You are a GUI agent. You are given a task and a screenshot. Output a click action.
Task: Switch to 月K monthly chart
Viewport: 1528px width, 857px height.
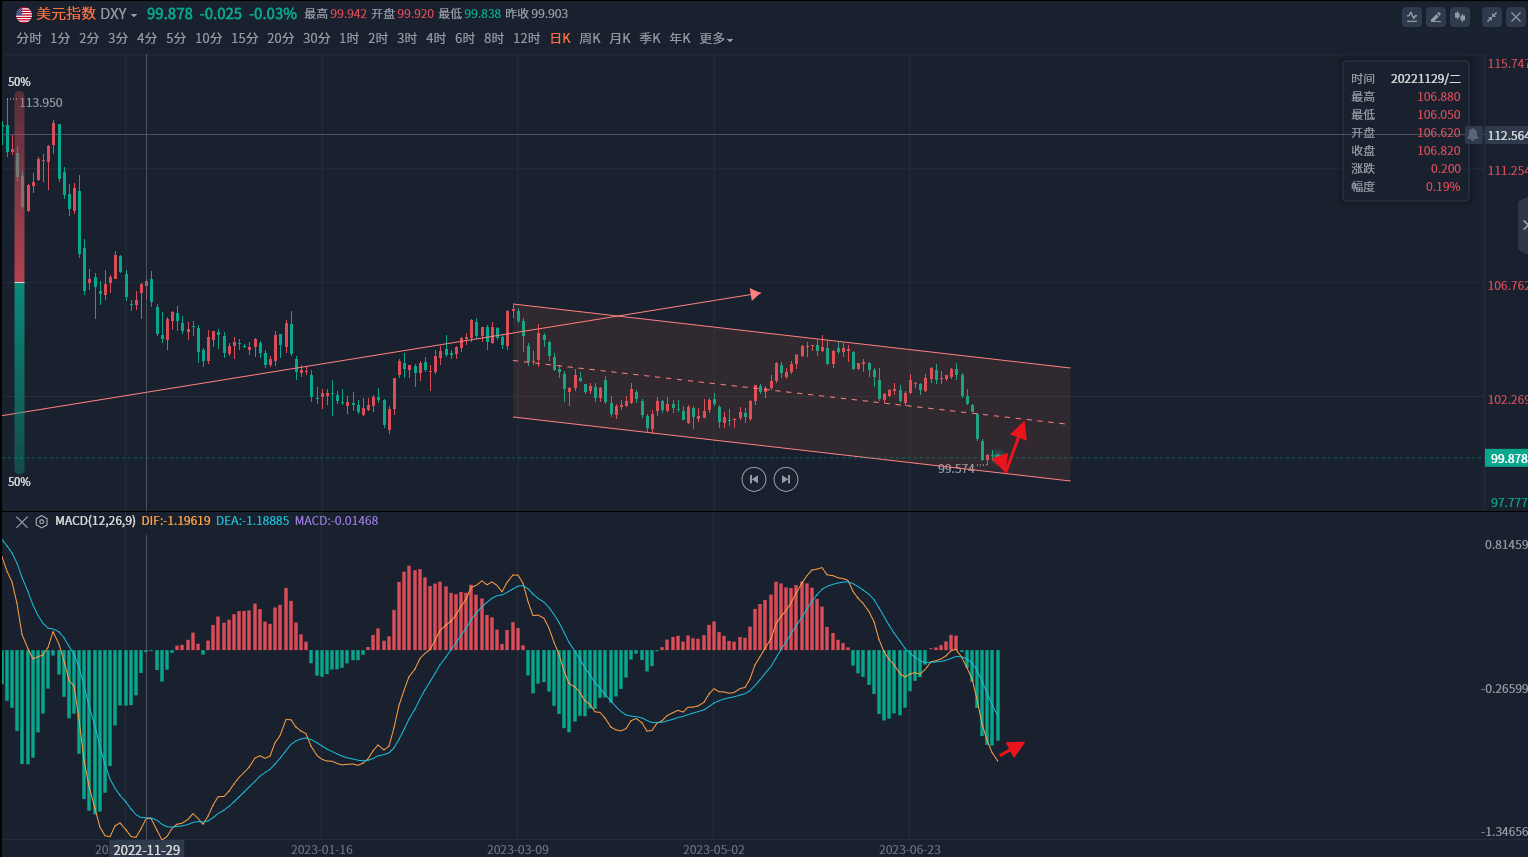620,39
